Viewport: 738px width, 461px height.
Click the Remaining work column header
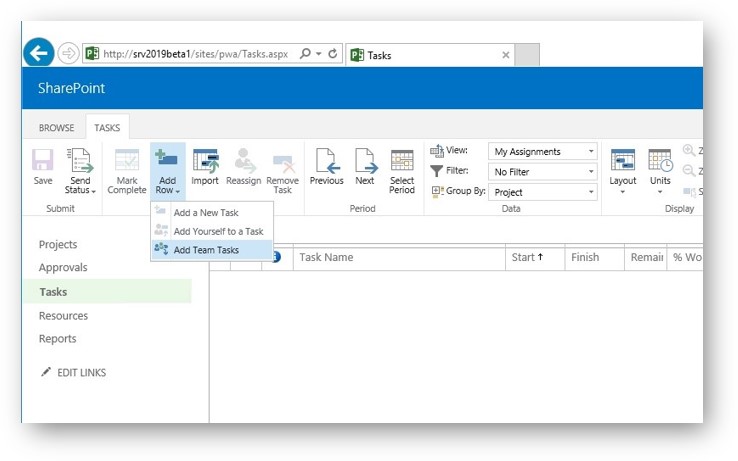pyautogui.click(x=646, y=257)
